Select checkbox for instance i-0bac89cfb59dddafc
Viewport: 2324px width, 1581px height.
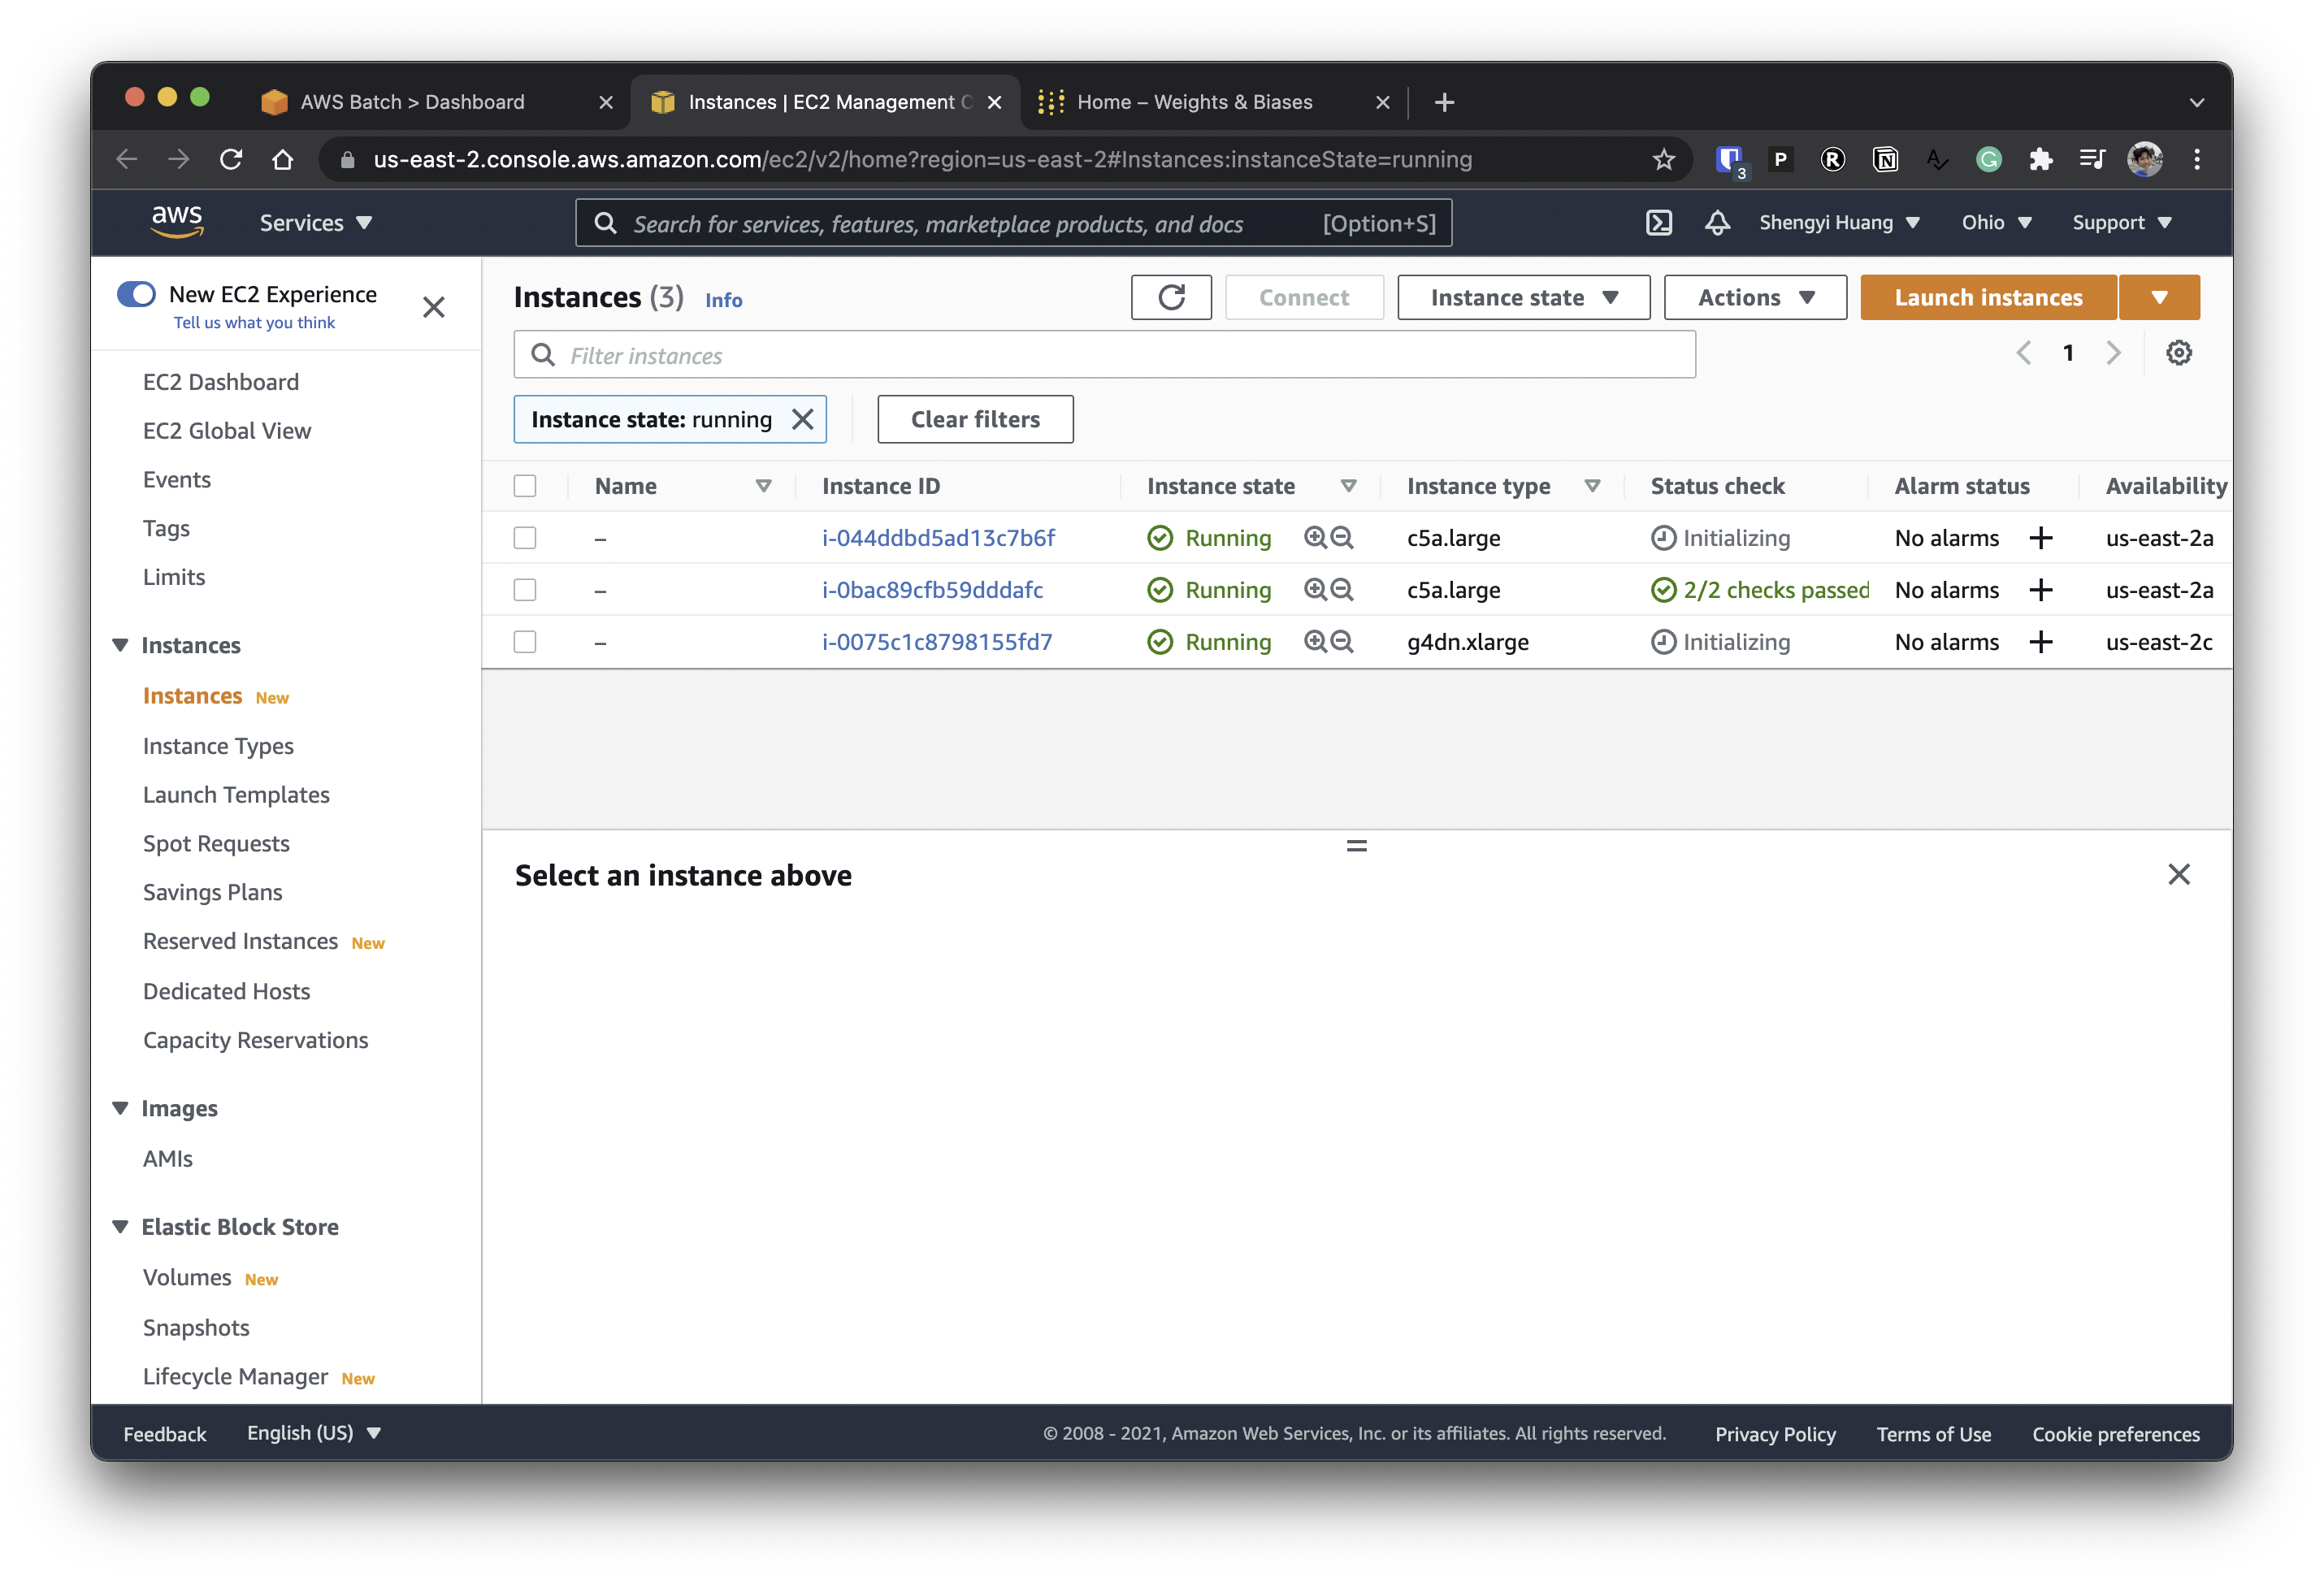click(x=525, y=590)
